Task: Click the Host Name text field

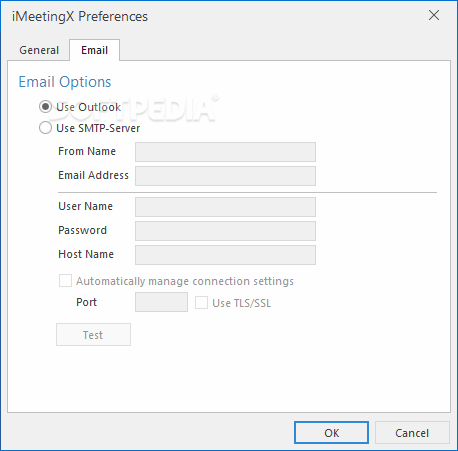Action: 225,255
